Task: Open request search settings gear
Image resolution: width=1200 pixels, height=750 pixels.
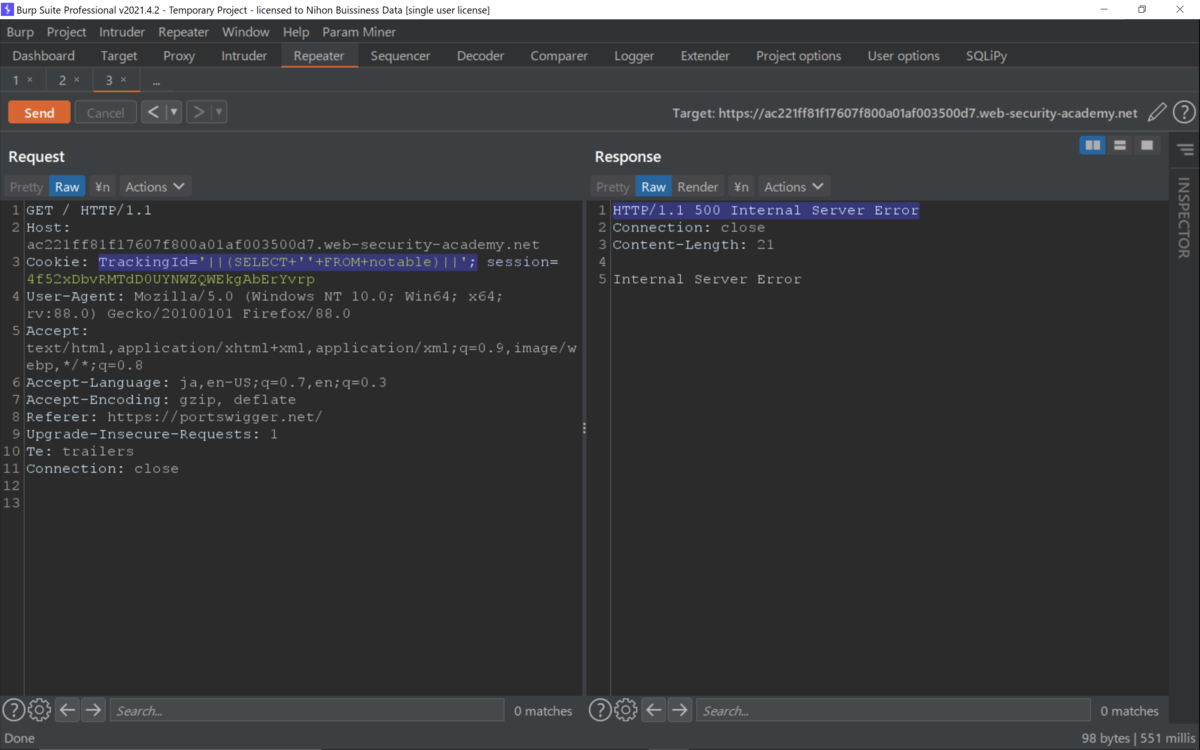Action: point(39,710)
